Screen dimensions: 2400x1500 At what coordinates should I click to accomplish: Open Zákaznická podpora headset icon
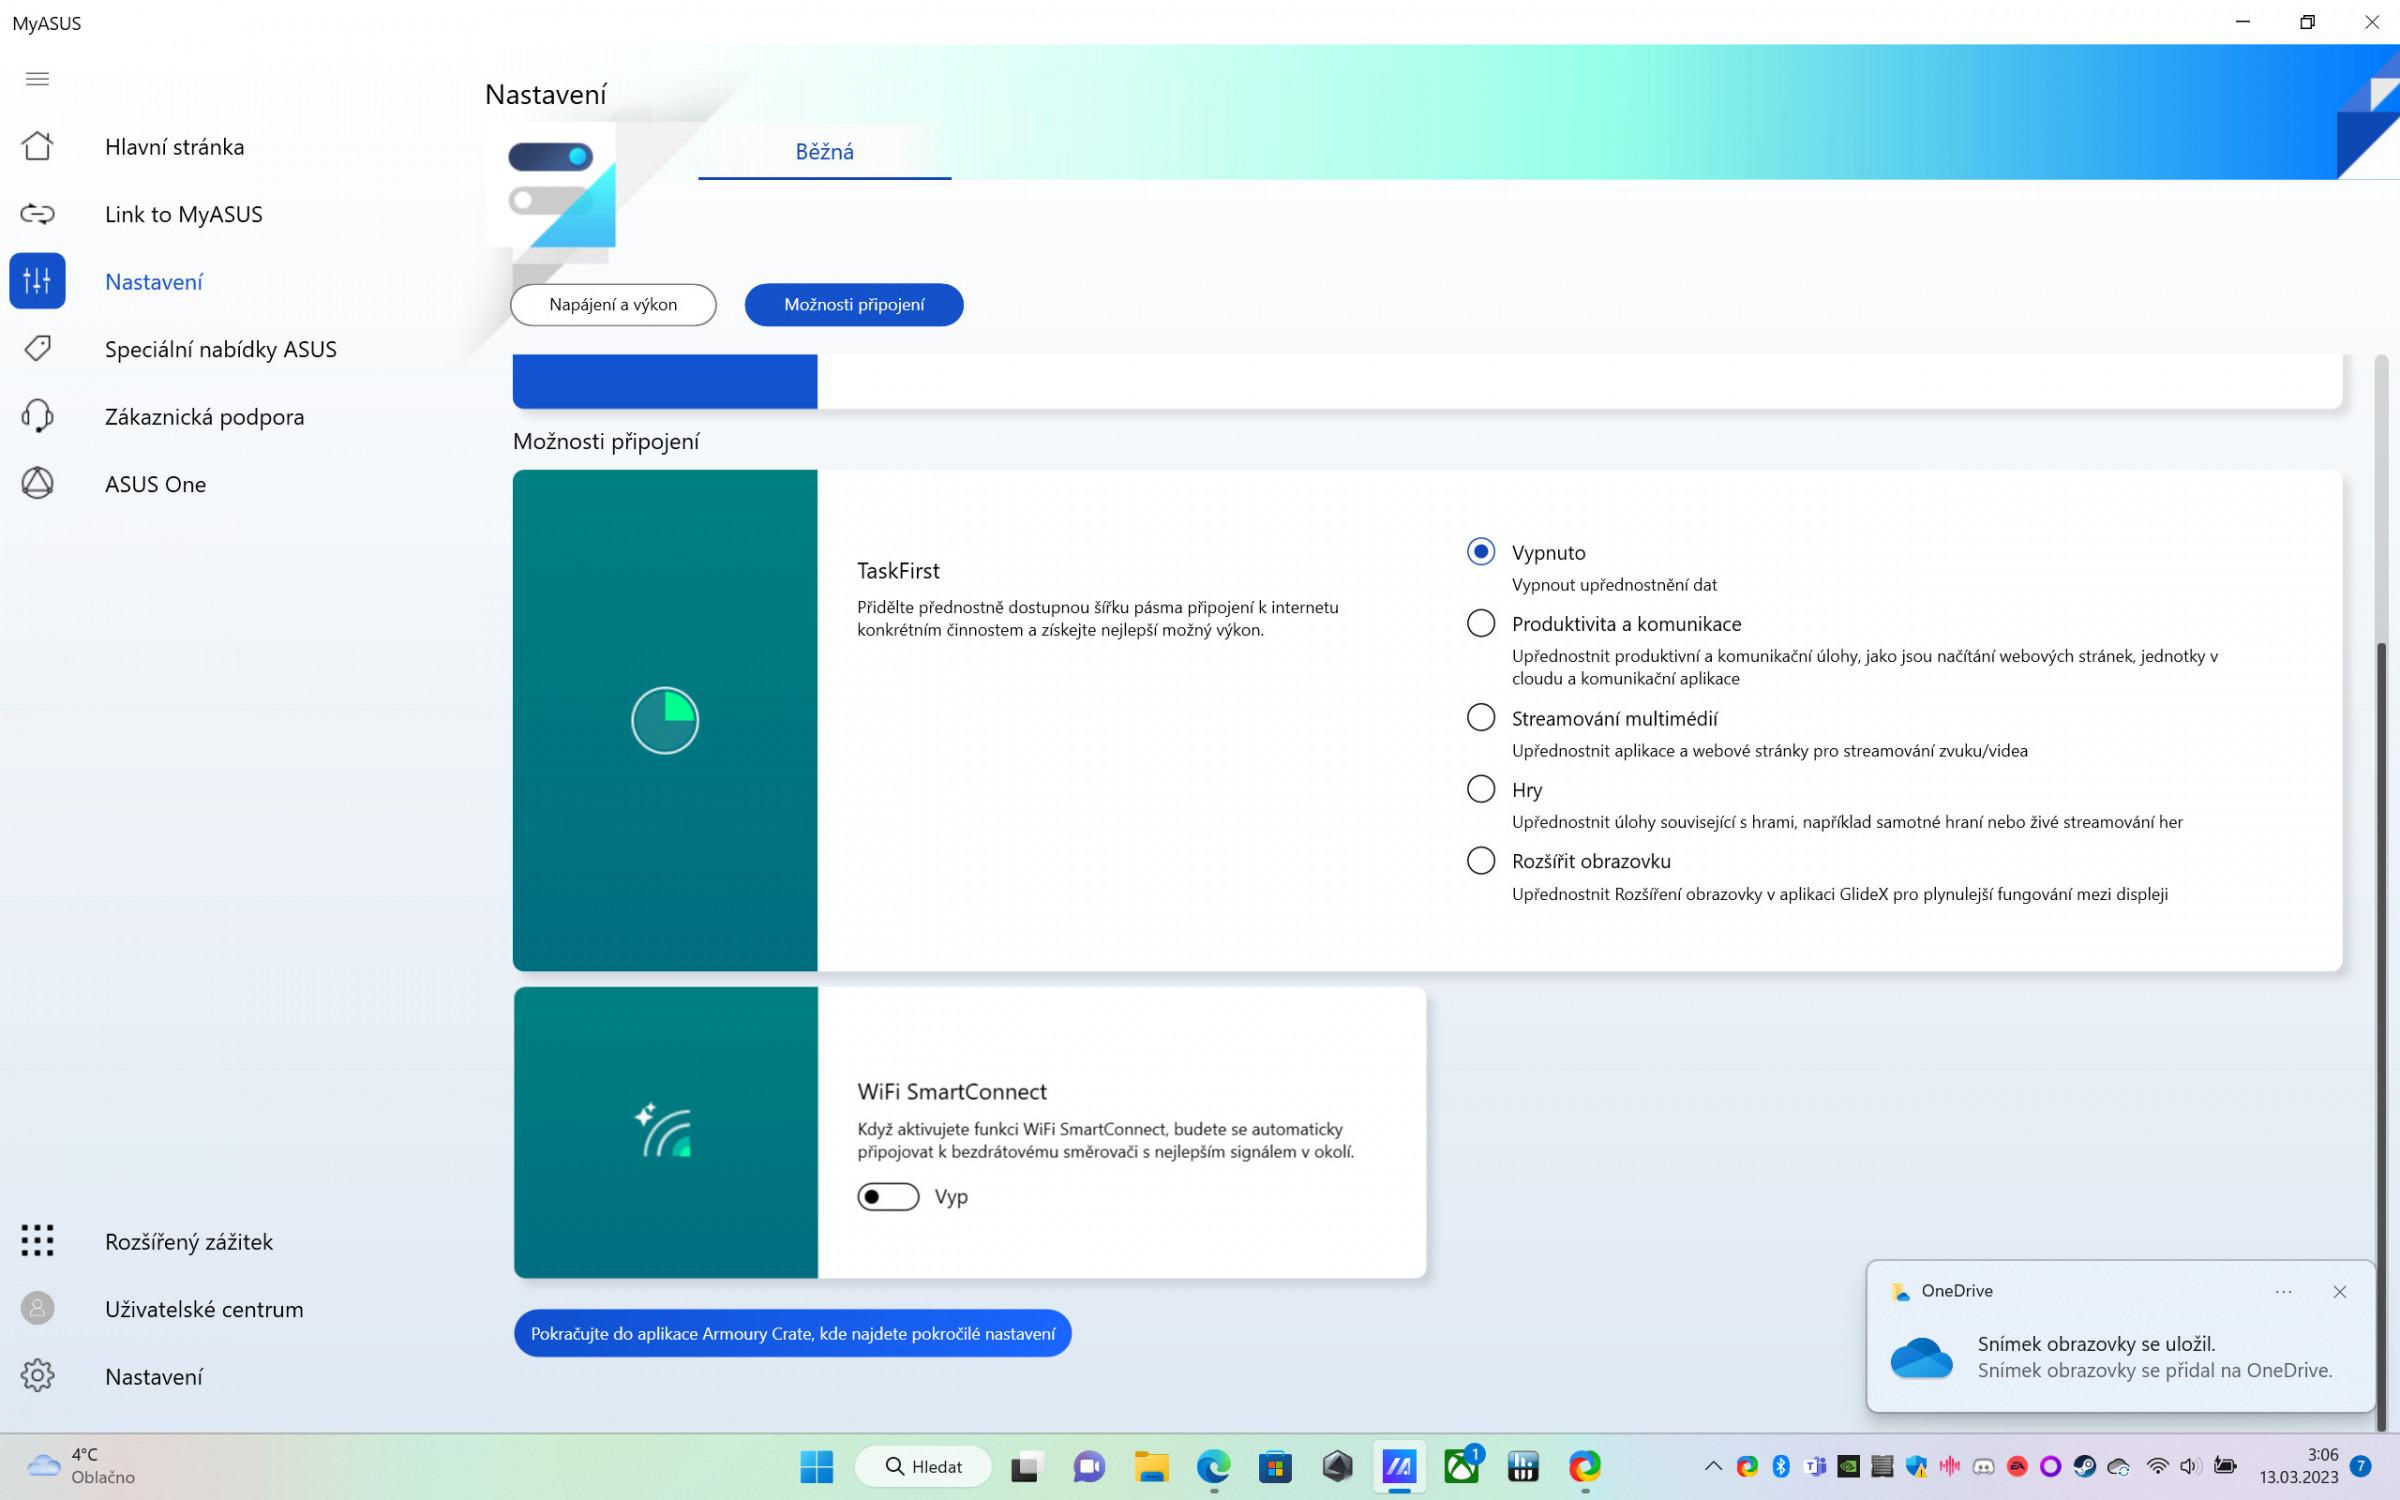(37, 416)
